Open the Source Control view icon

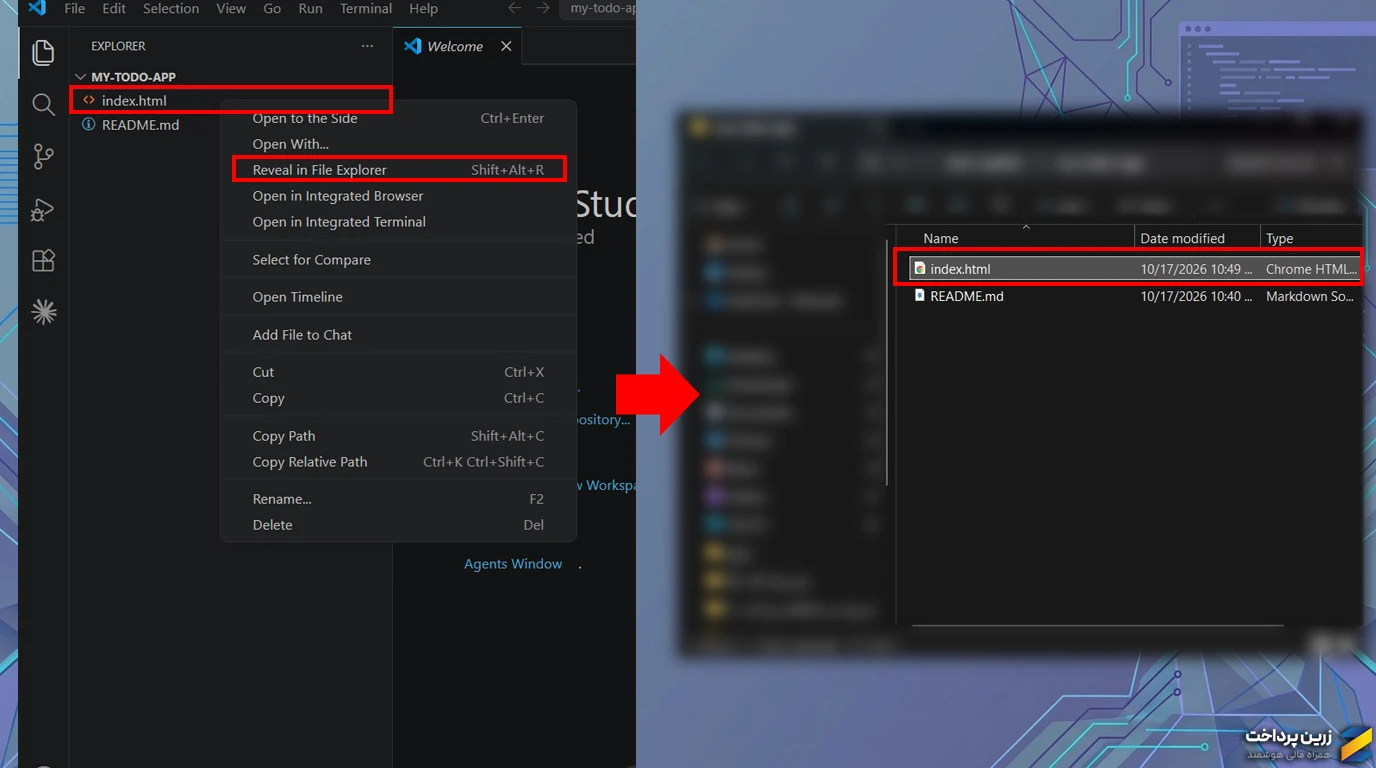(43, 157)
